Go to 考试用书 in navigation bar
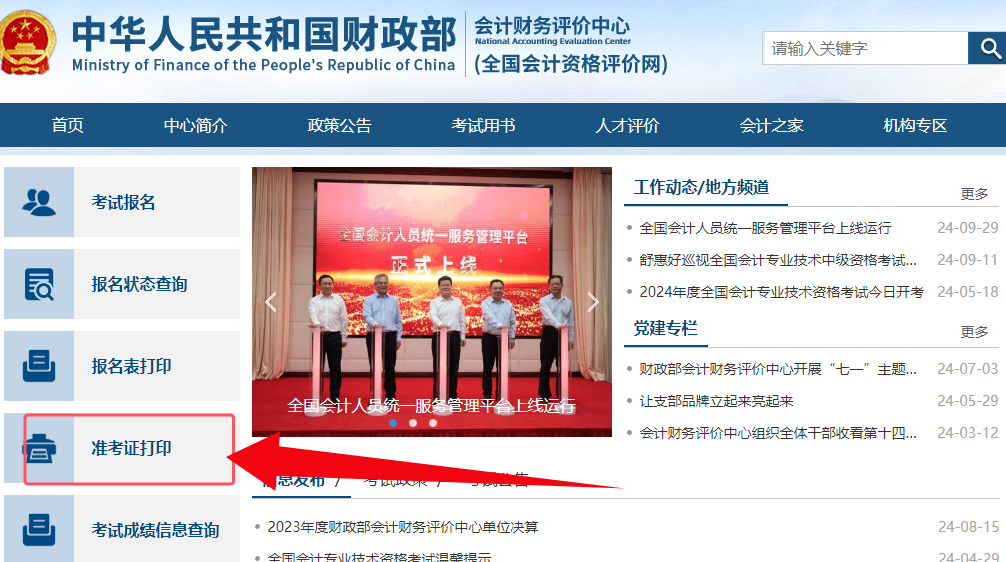1006x562 pixels. click(483, 125)
